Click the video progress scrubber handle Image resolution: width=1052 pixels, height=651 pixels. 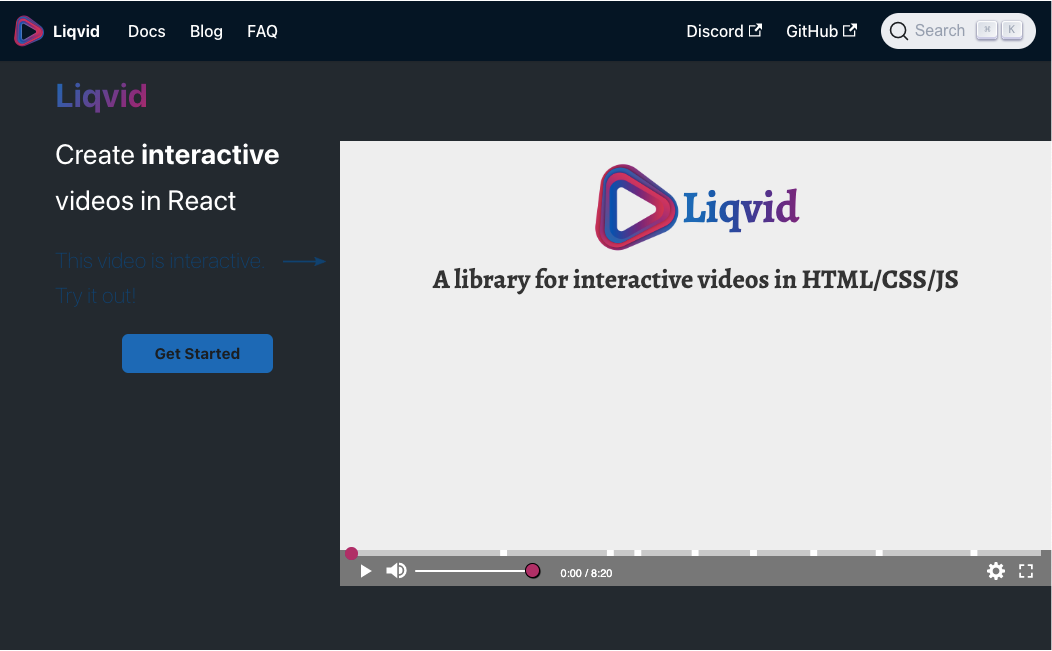point(351,554)
